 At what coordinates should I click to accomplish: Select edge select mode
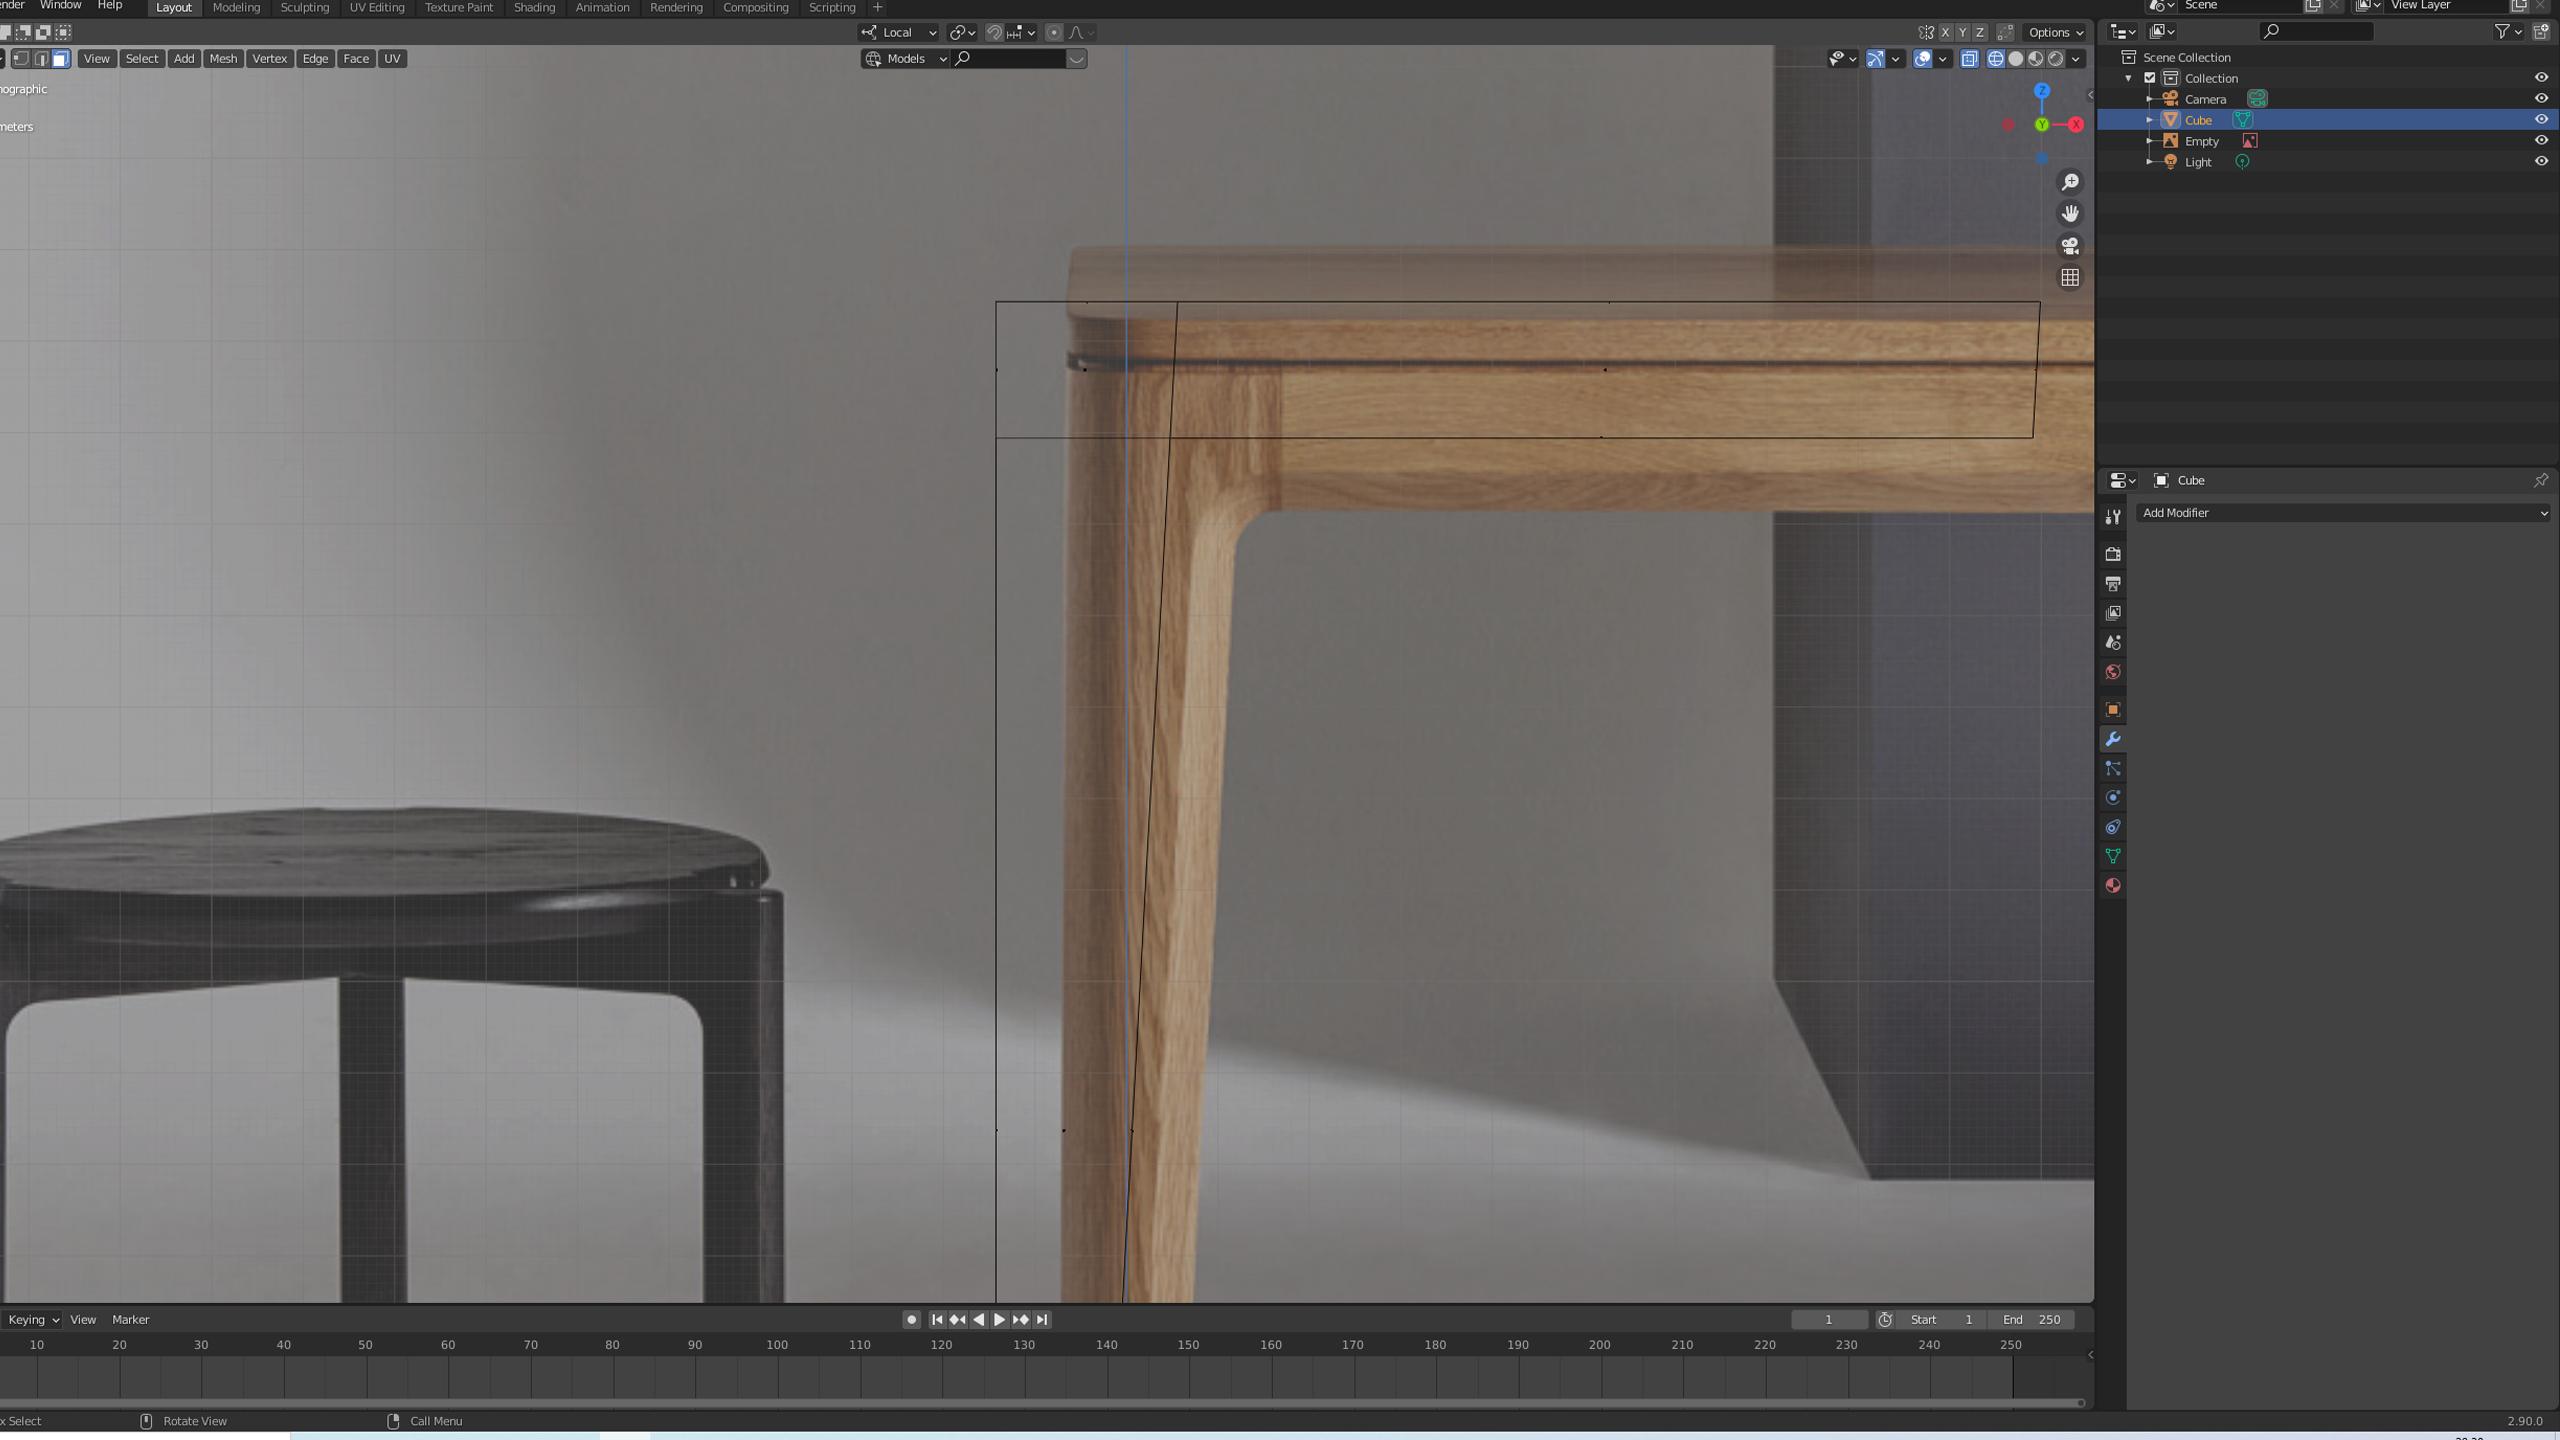pos(41,59)
